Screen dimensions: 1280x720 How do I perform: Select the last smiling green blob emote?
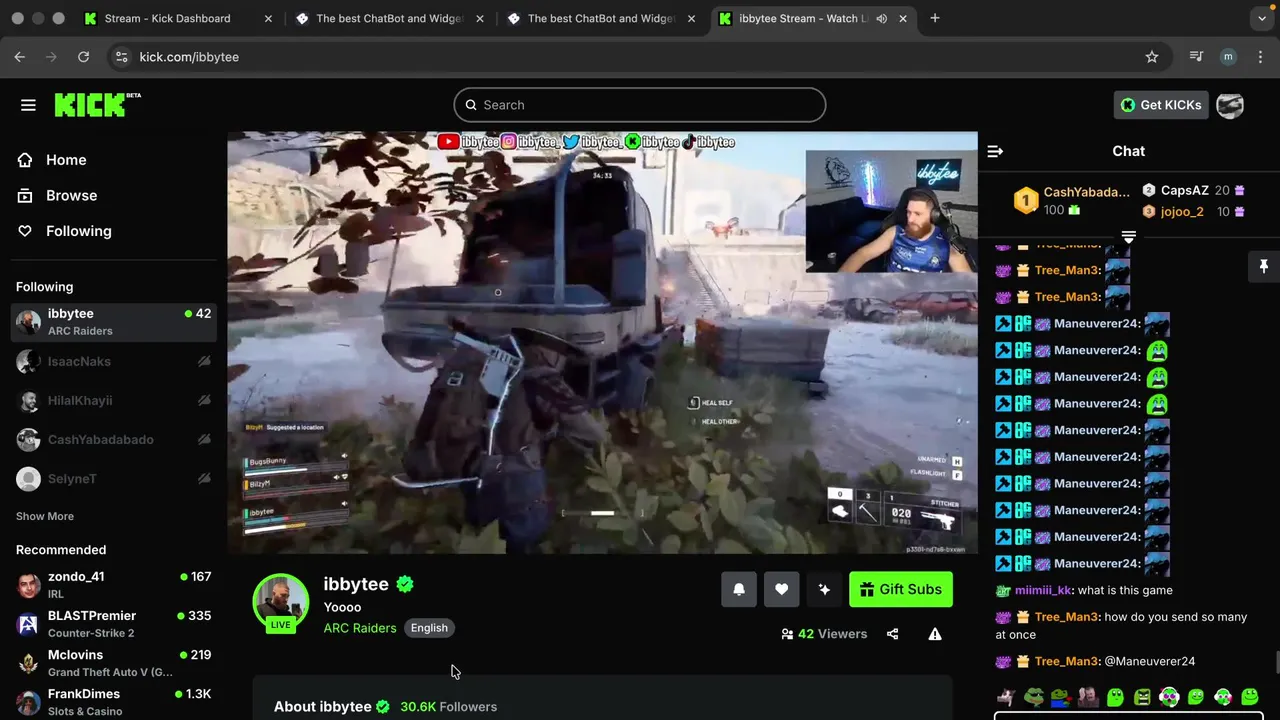pos(1250,697)
